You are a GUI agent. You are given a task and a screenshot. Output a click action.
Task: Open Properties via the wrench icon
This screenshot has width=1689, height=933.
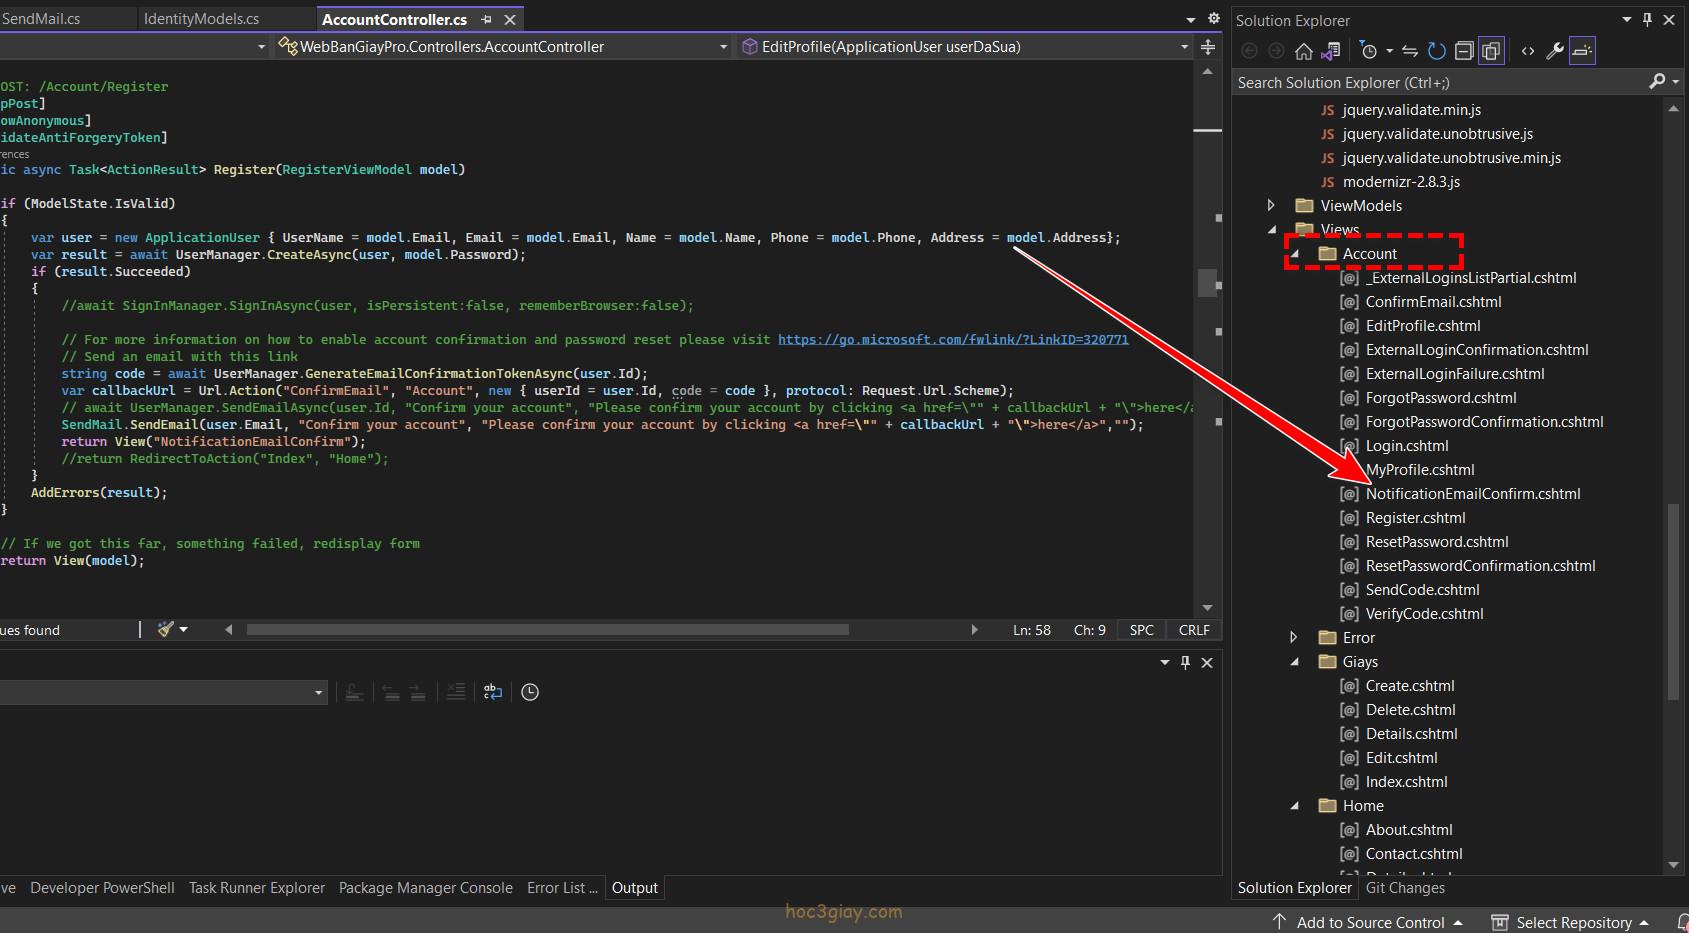[x=1554, y=51]
